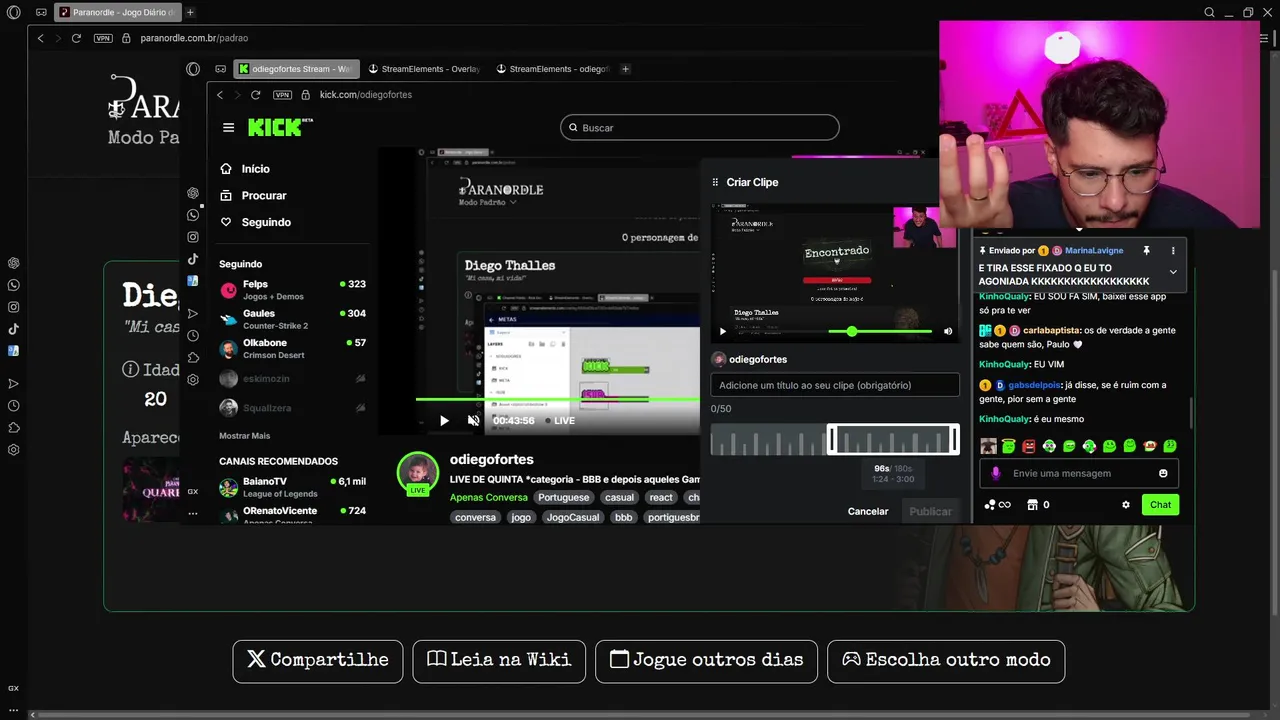This screenshot has width=1280, height=720.
Task: Open the Kick hamburger menu
Action: click(x=229, y=128)
